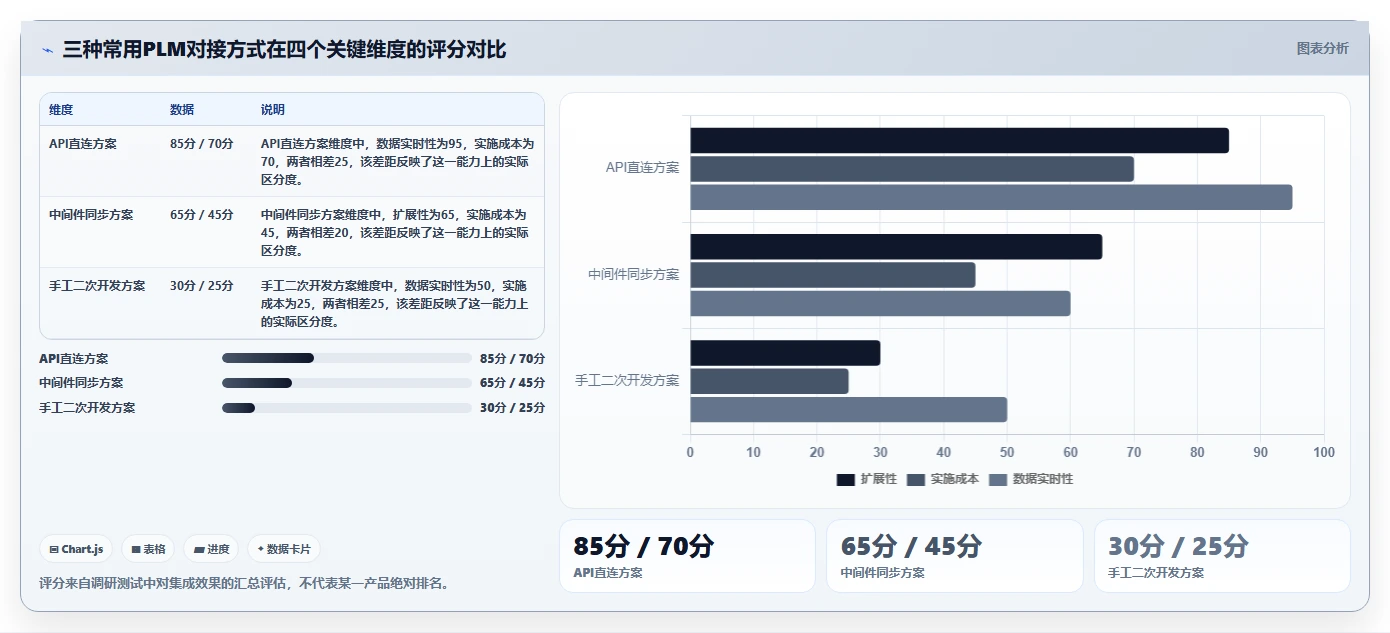Click the 50 数据实时性 bar for 手工二次开发方案

pos(848,409)
